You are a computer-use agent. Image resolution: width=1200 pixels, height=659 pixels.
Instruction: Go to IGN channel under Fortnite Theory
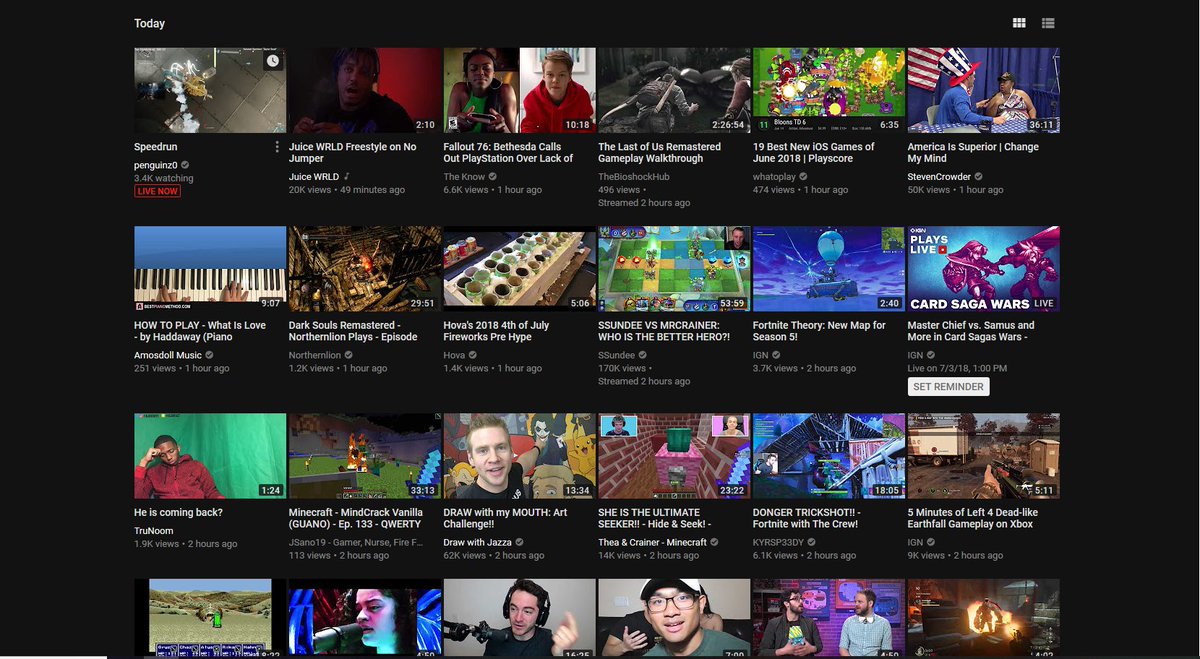point(760,355)
